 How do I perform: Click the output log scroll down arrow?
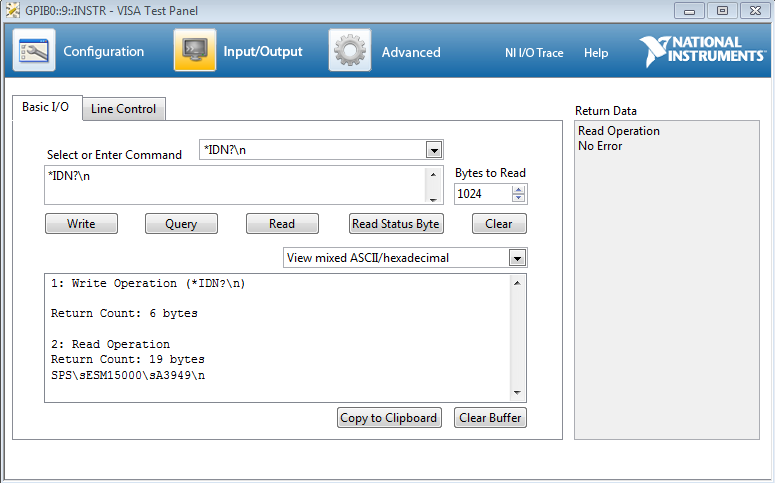[x=517, y=393]
